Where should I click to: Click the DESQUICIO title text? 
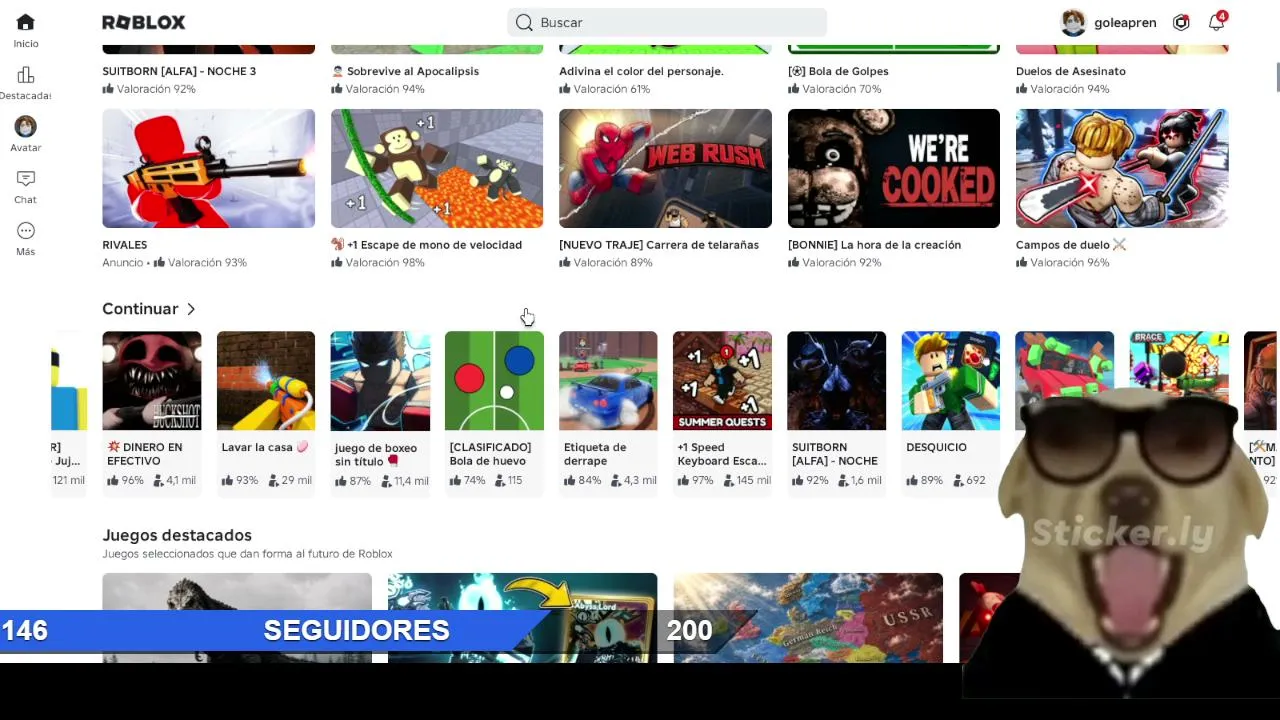[x=936, y=447]
